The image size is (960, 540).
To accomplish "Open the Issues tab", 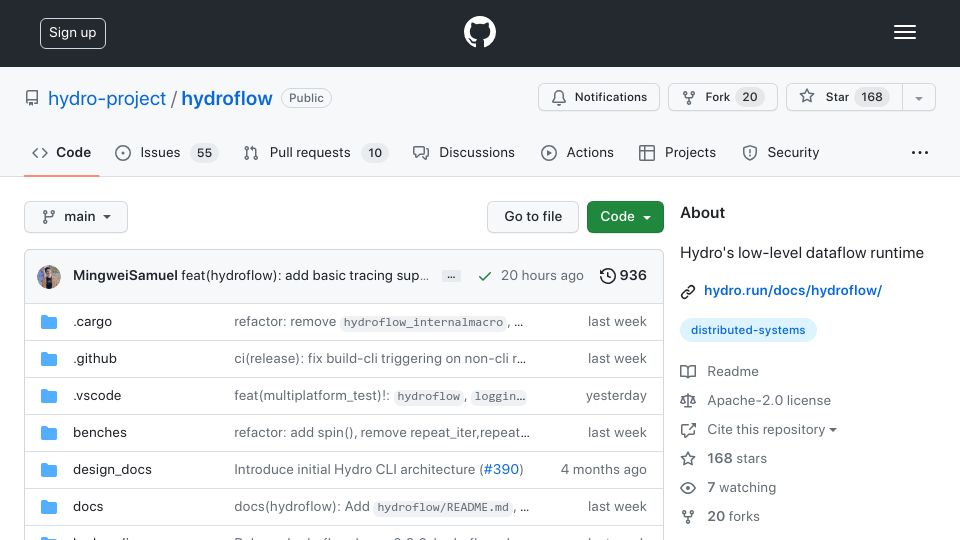I will coord(166,152).
